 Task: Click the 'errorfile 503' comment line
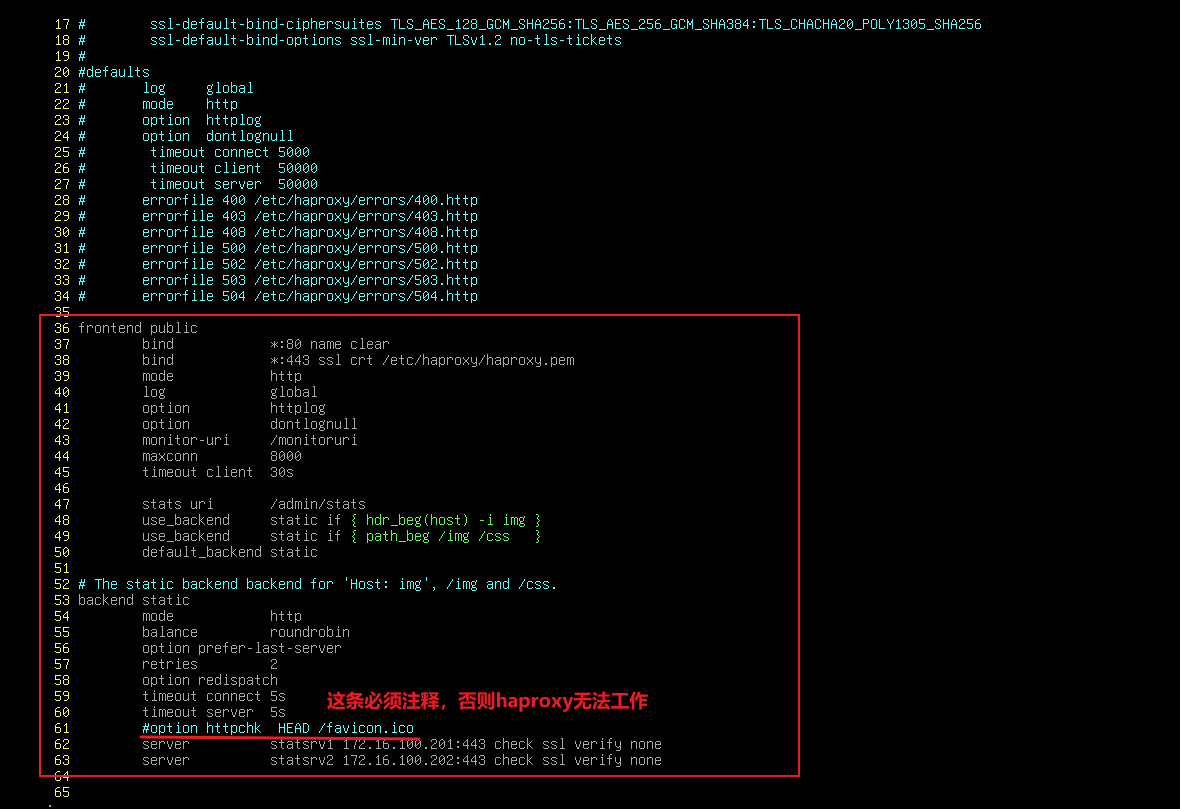(278, 280)
